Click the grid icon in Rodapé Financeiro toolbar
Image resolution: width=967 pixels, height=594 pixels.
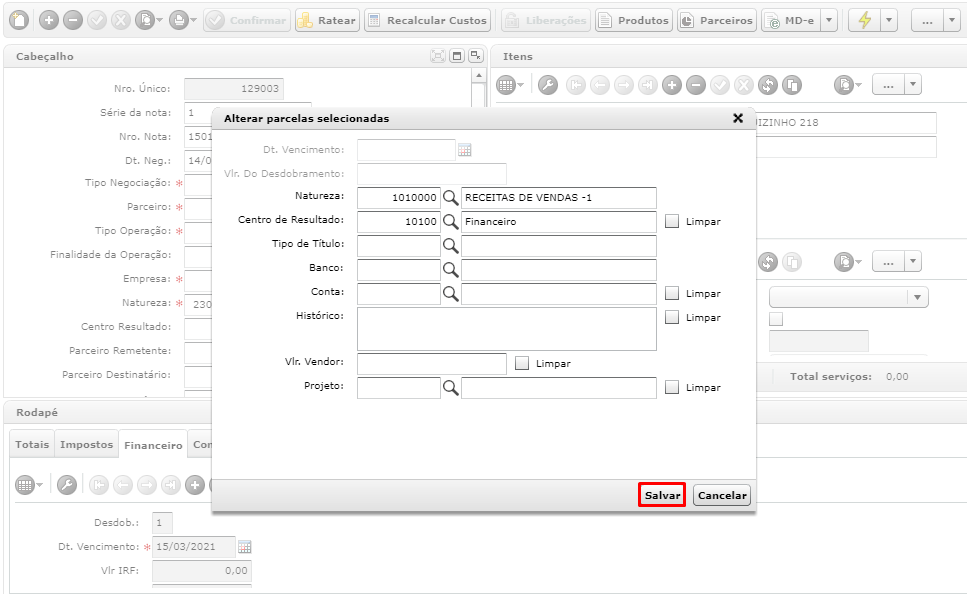pos(25,485)
